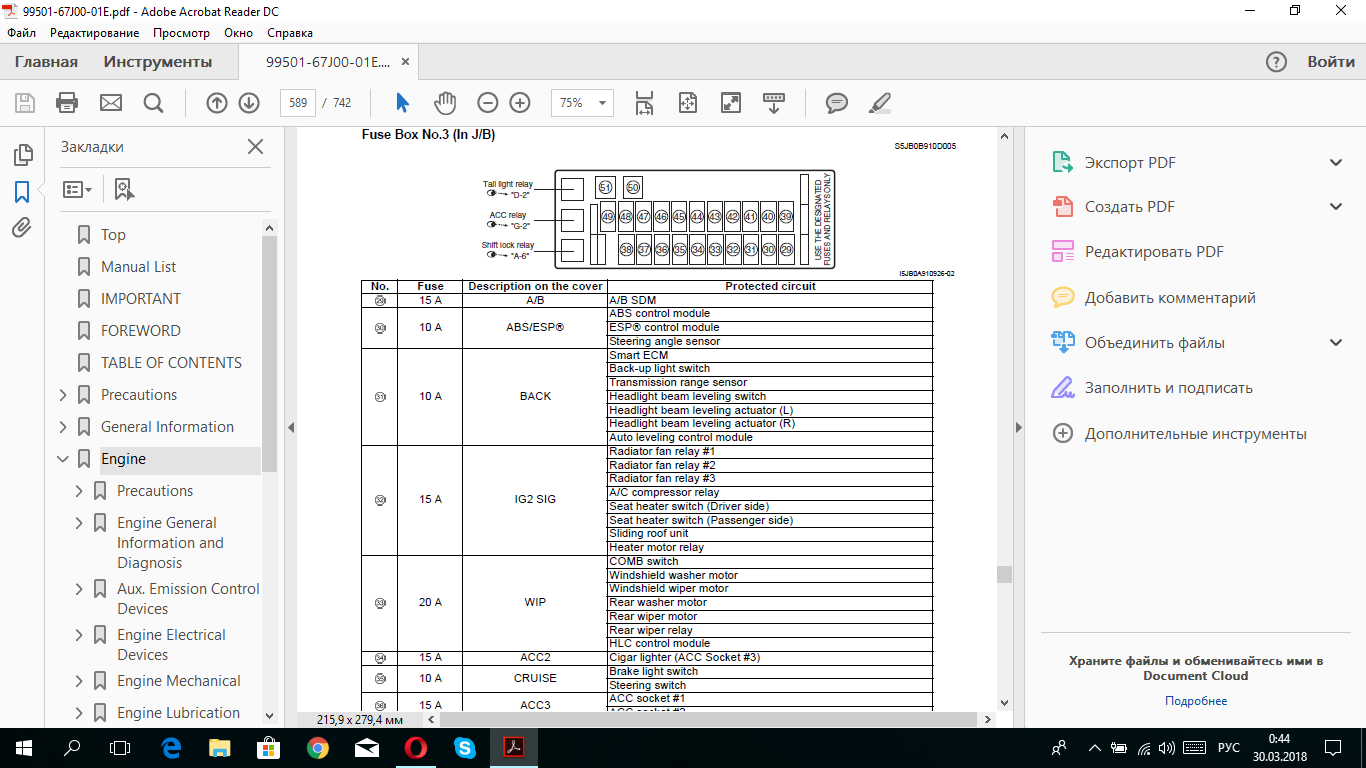1366x768 pixels.
Task: Toggle the bookmarks panel icon
Action: coord(22,192)
